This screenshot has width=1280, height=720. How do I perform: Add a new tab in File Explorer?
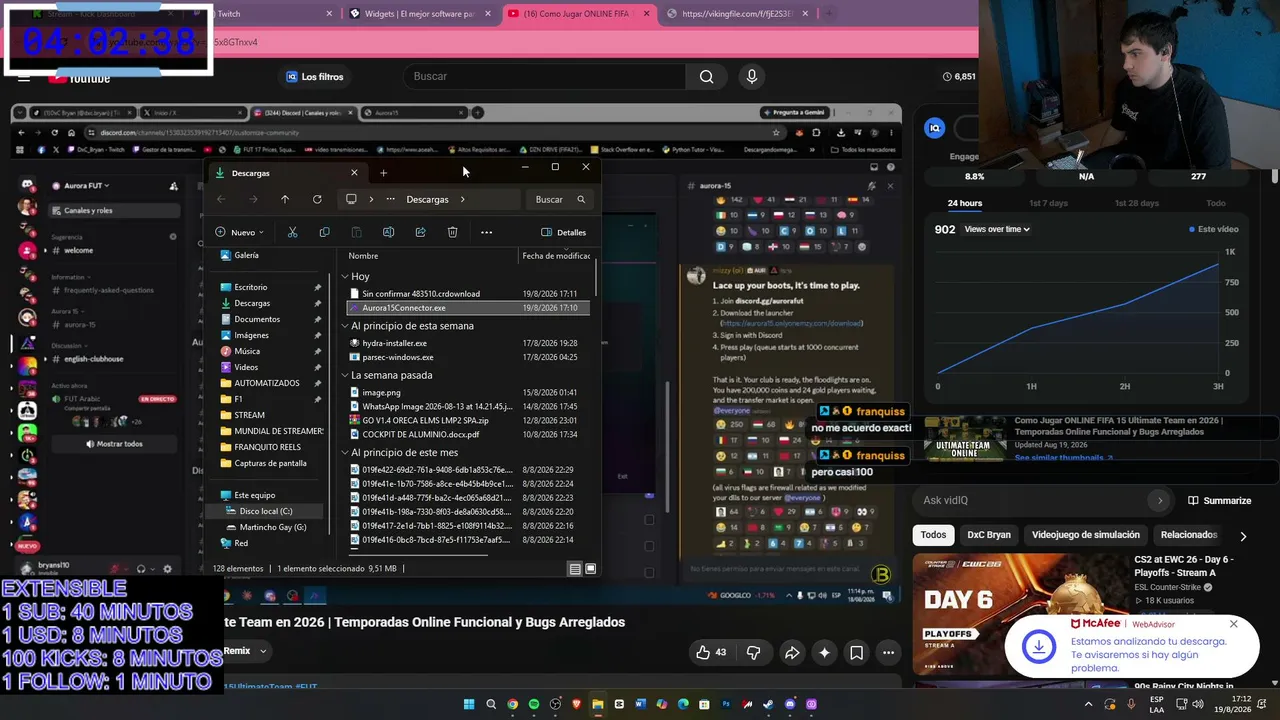(383, 173)
